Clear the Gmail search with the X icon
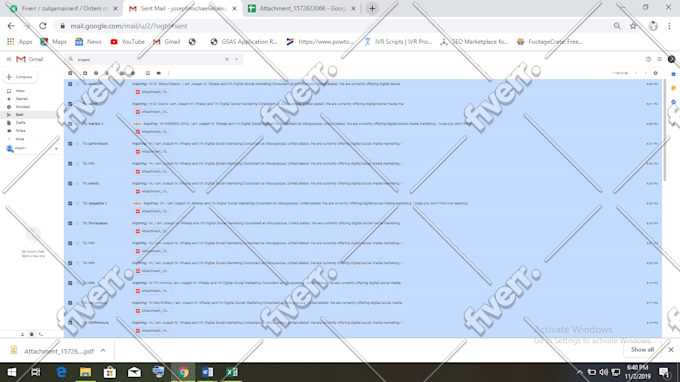 pos(227,59)
